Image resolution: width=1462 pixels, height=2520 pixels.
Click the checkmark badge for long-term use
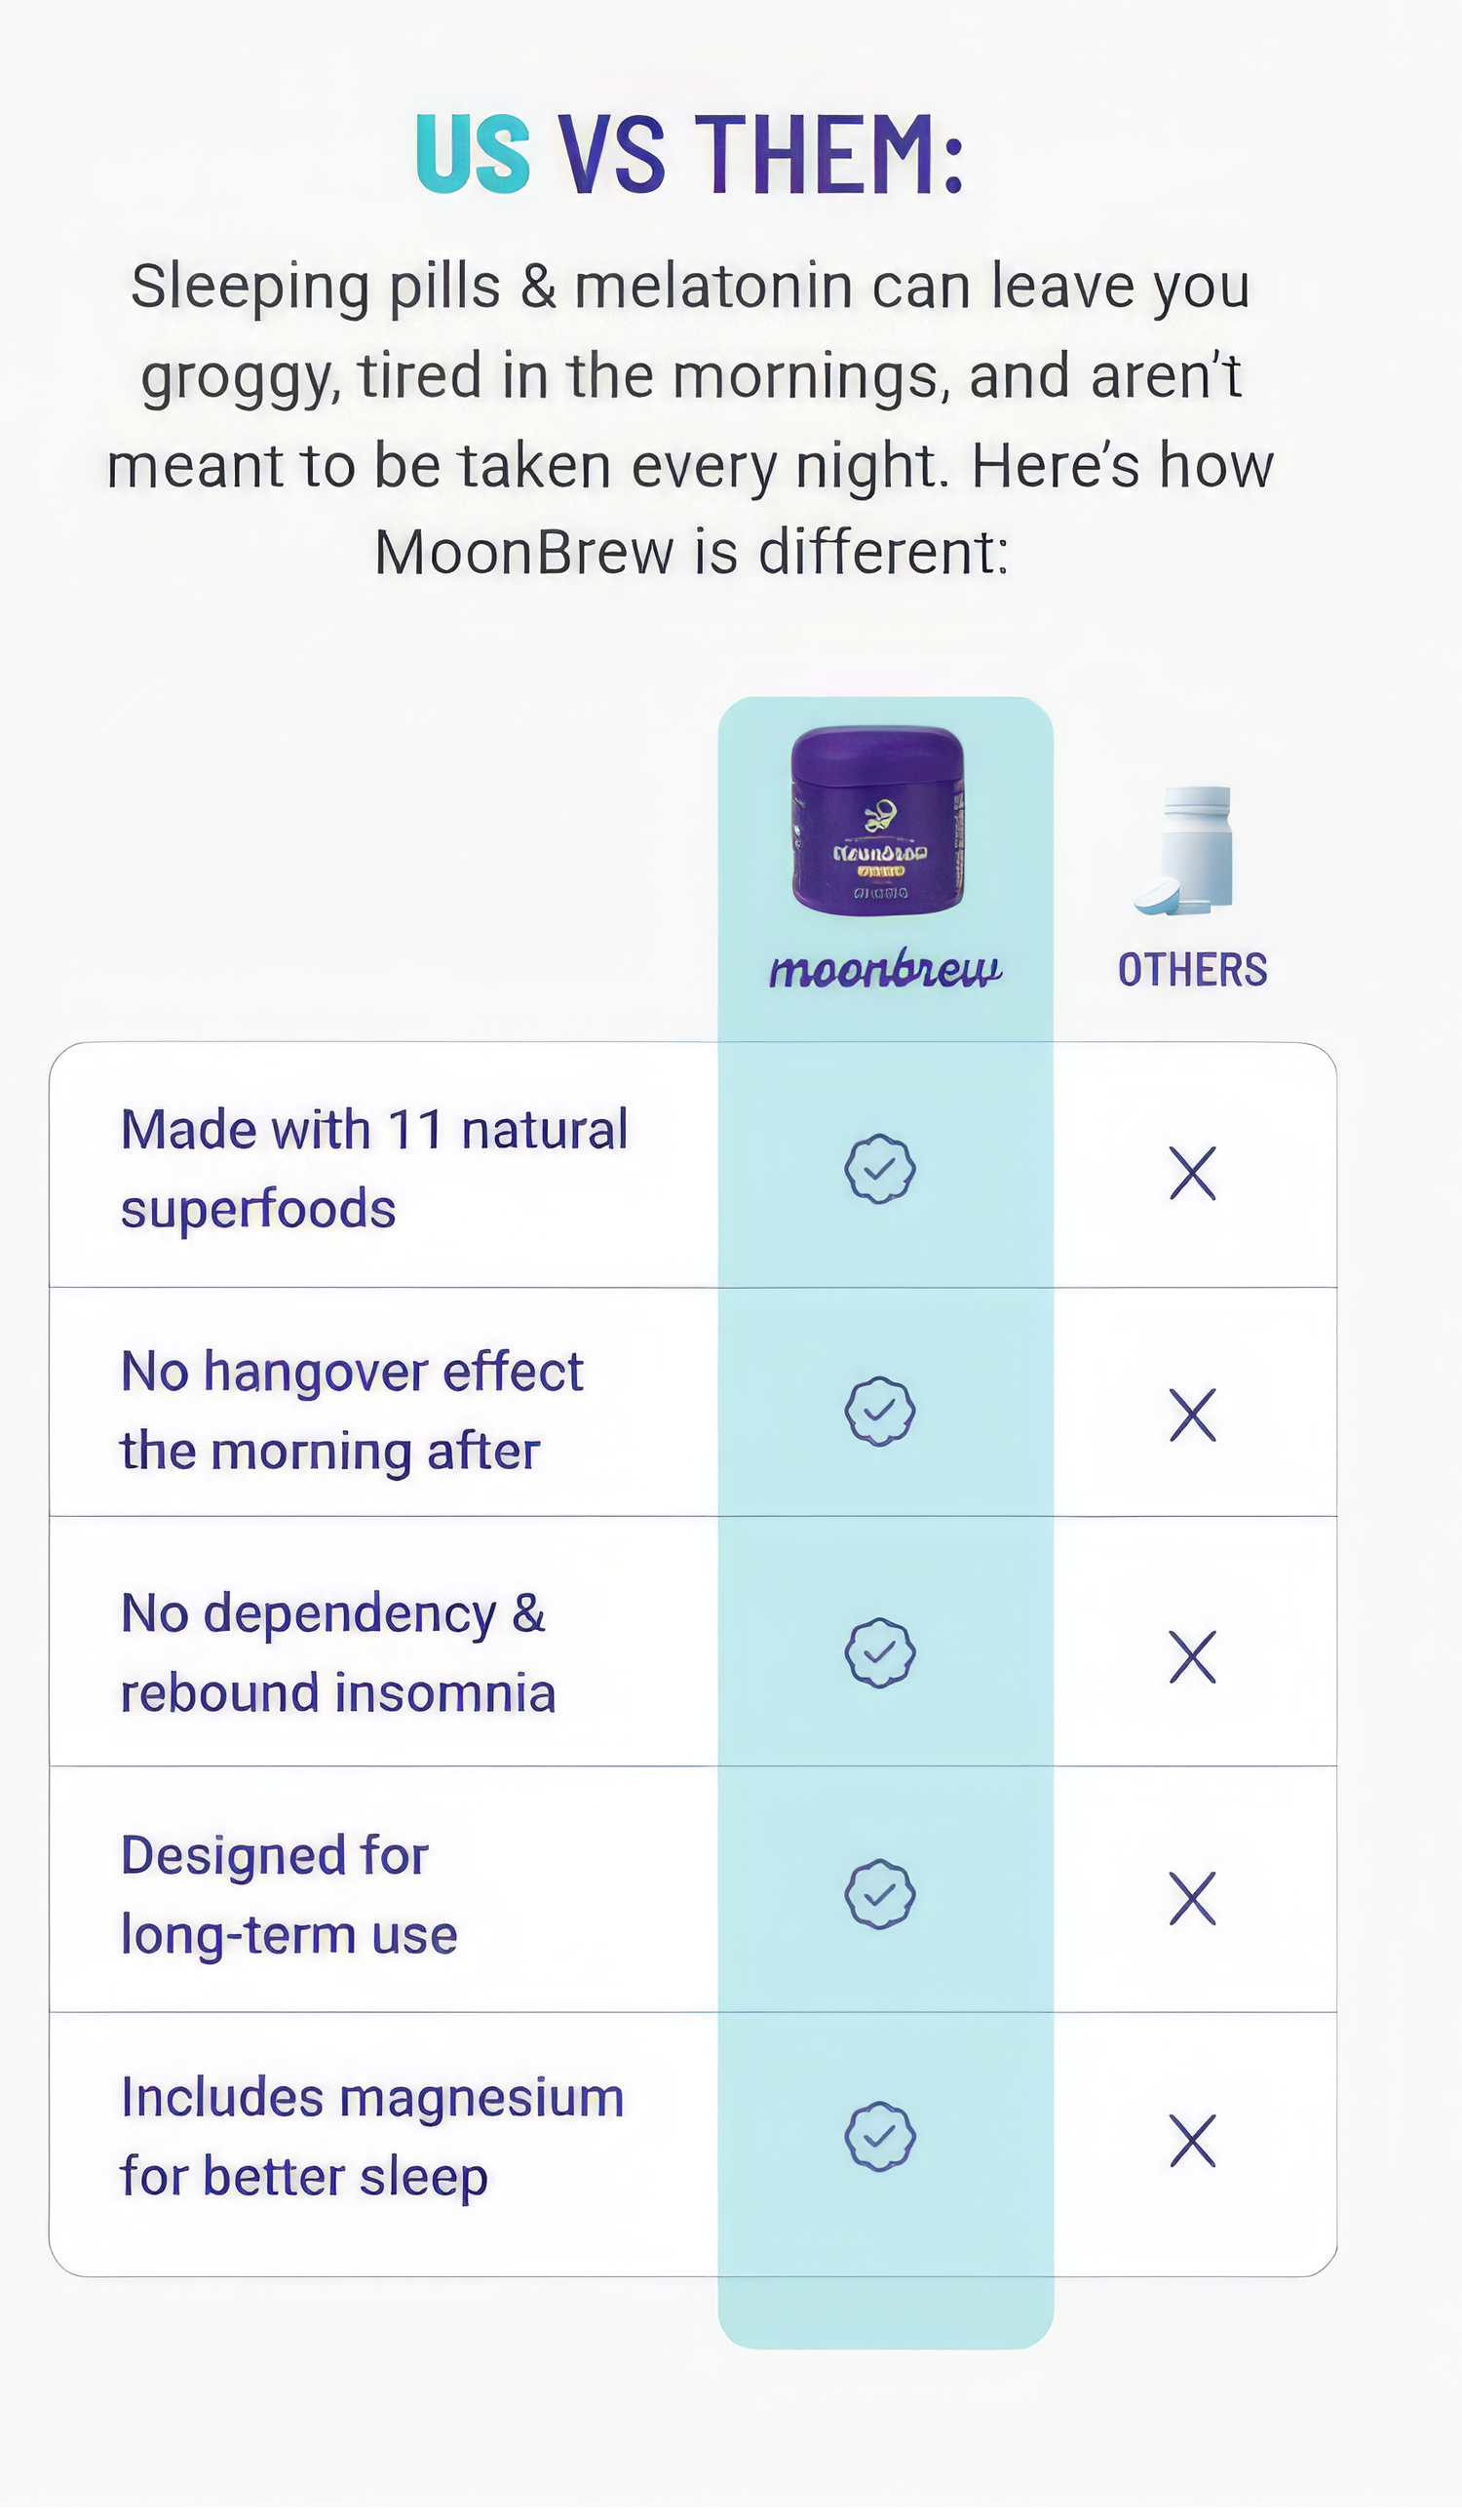pos(880,1895)
